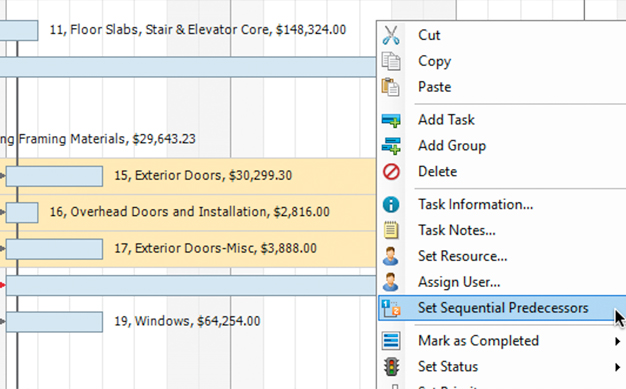Click the scissors Cut icon
The image size is (626, 389).
391,35
